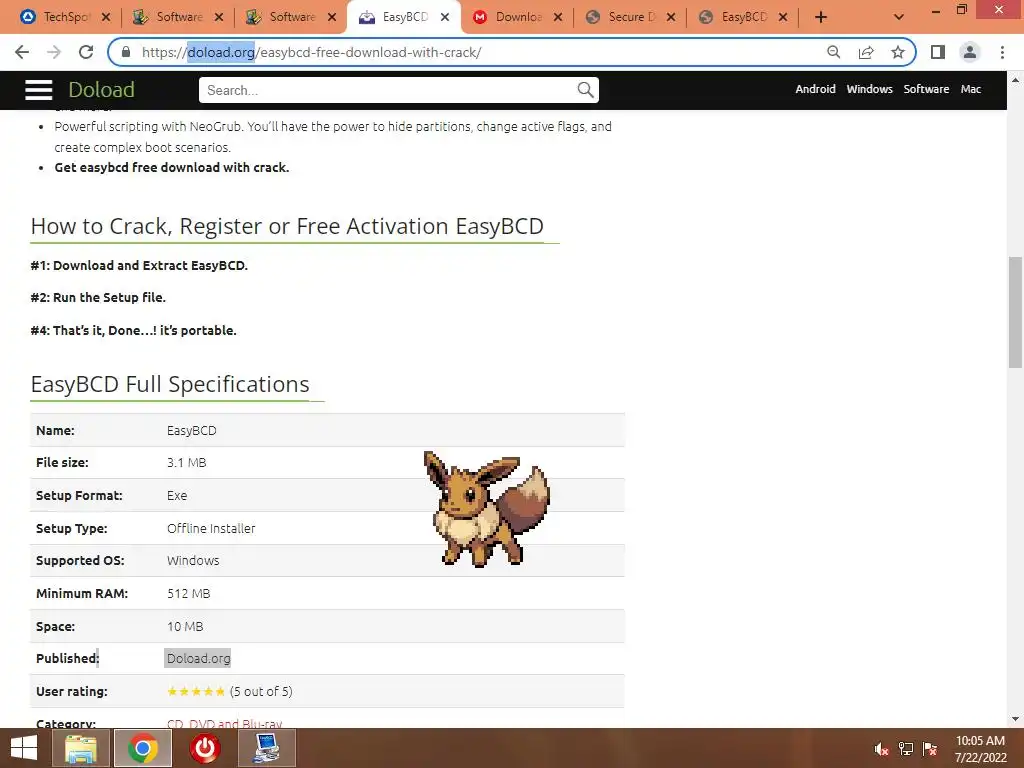Open File Explorer from the taskbar
The width and height of the screenshot is (1024, 768).
80,748
